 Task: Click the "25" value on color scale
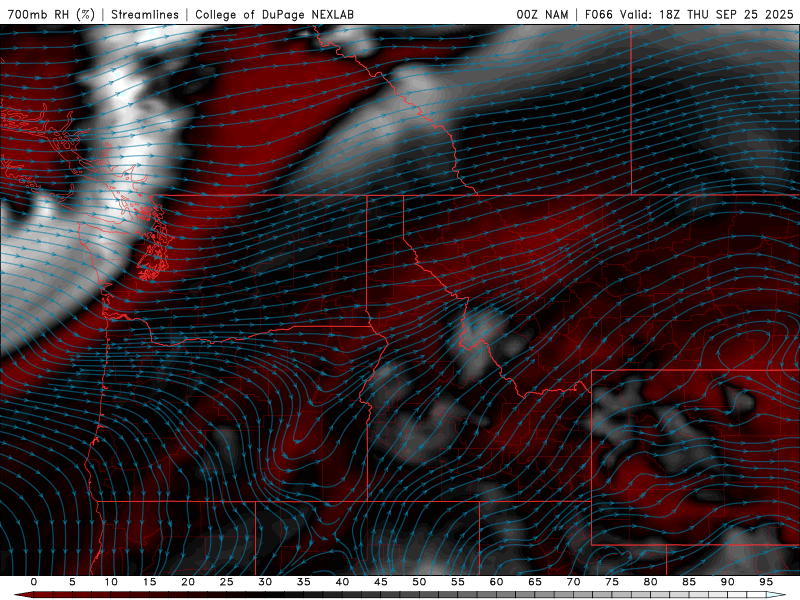(227, 582)
